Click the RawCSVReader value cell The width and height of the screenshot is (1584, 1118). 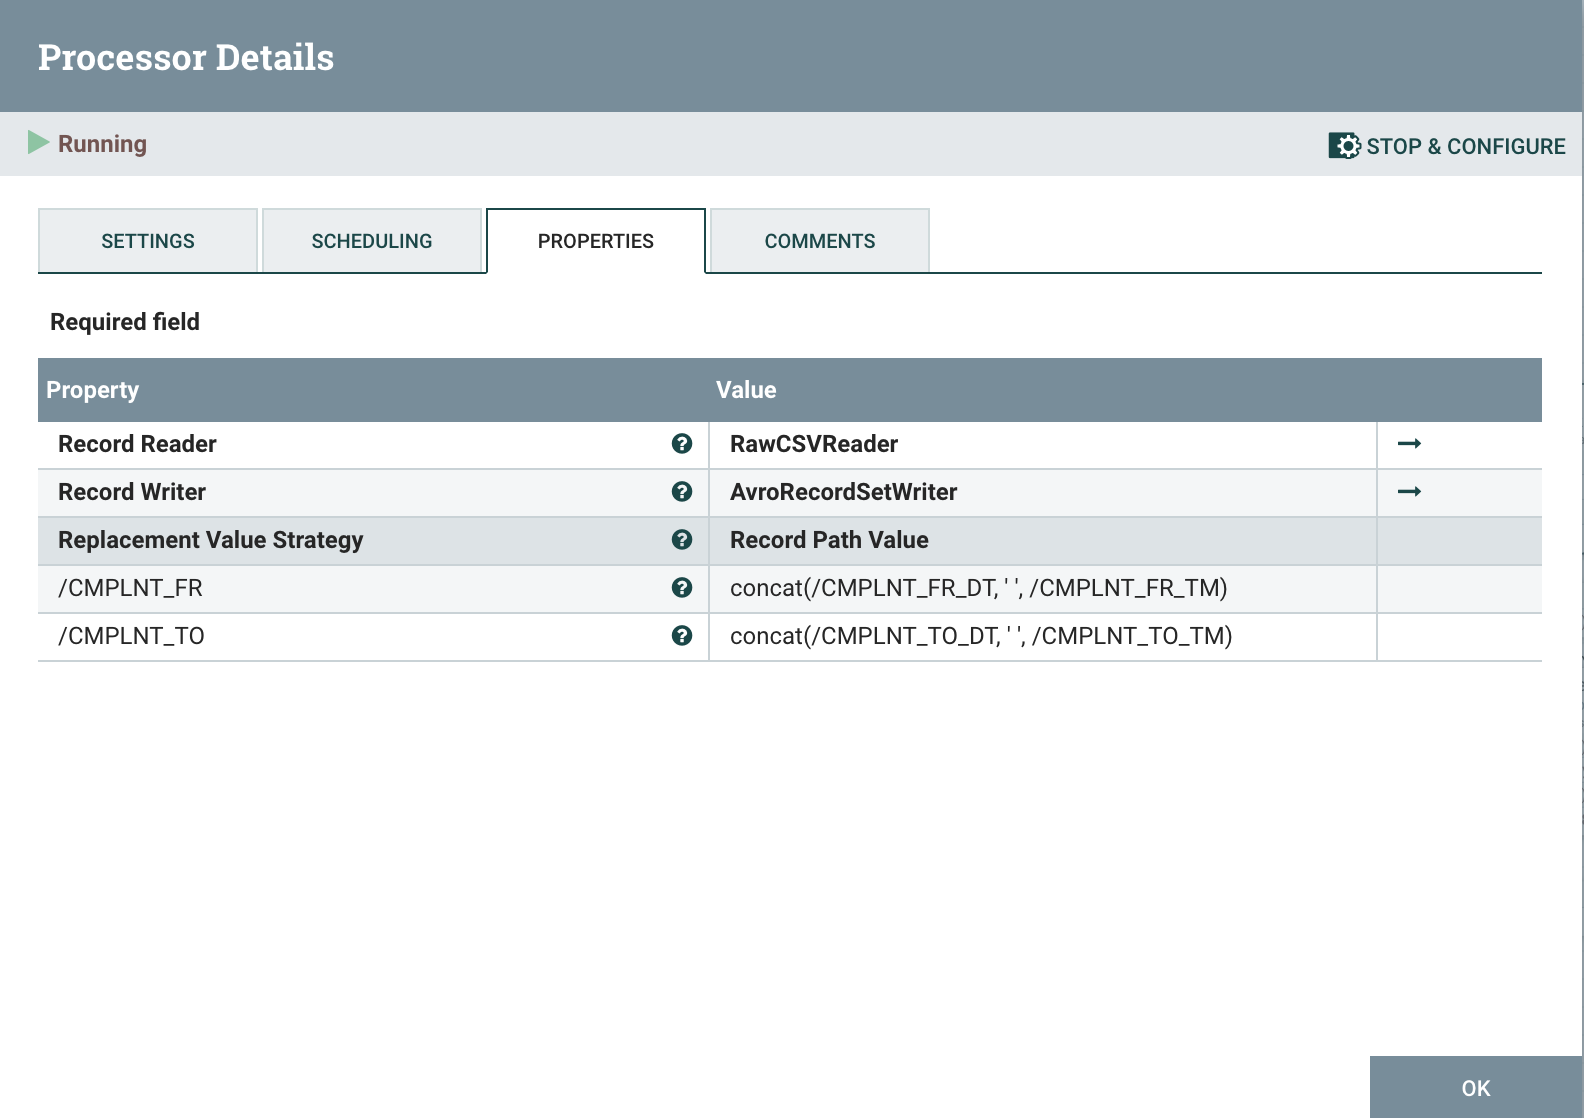(x=1043, y=444)
